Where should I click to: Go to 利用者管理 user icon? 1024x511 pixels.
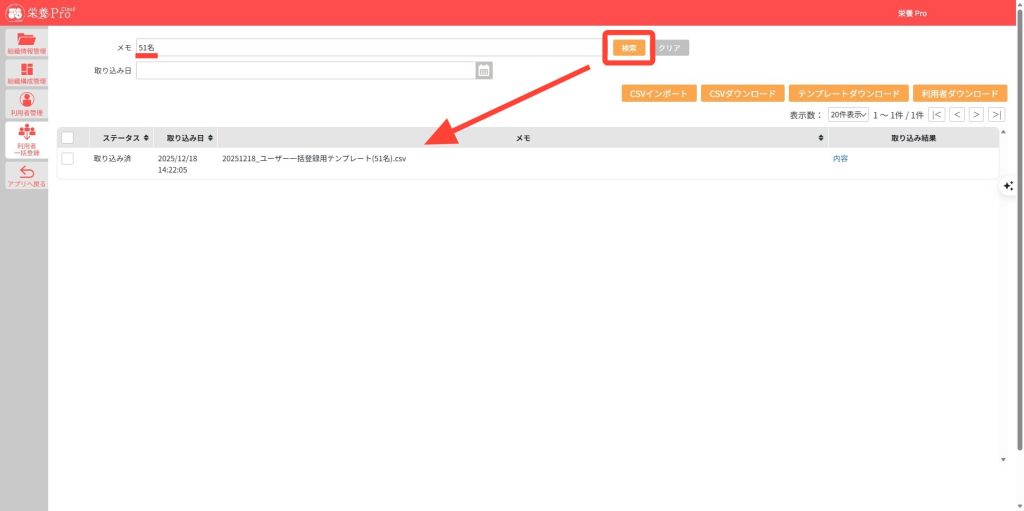[x=26, y=103]
